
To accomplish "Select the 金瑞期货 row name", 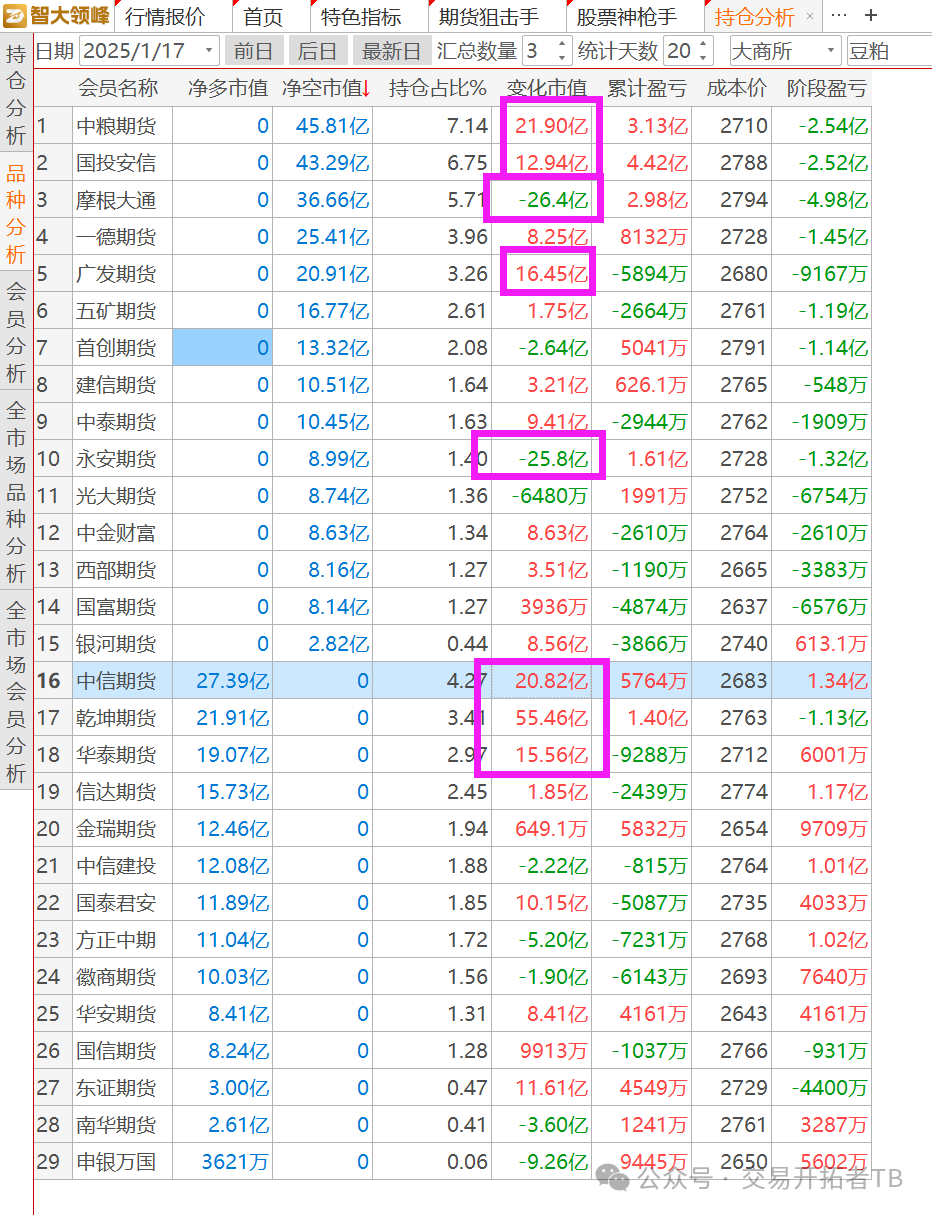I will [116, 829].
